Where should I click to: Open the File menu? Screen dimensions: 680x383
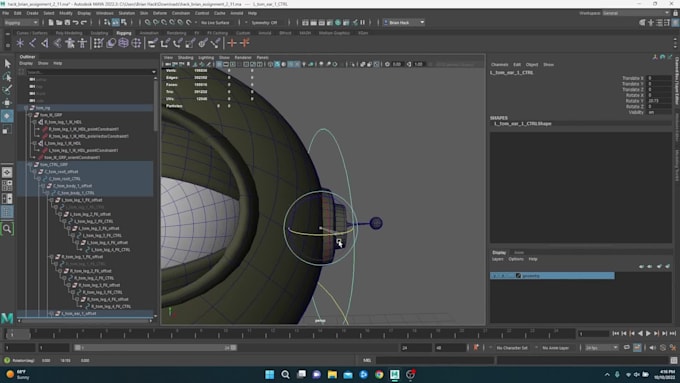click(6, 13)
